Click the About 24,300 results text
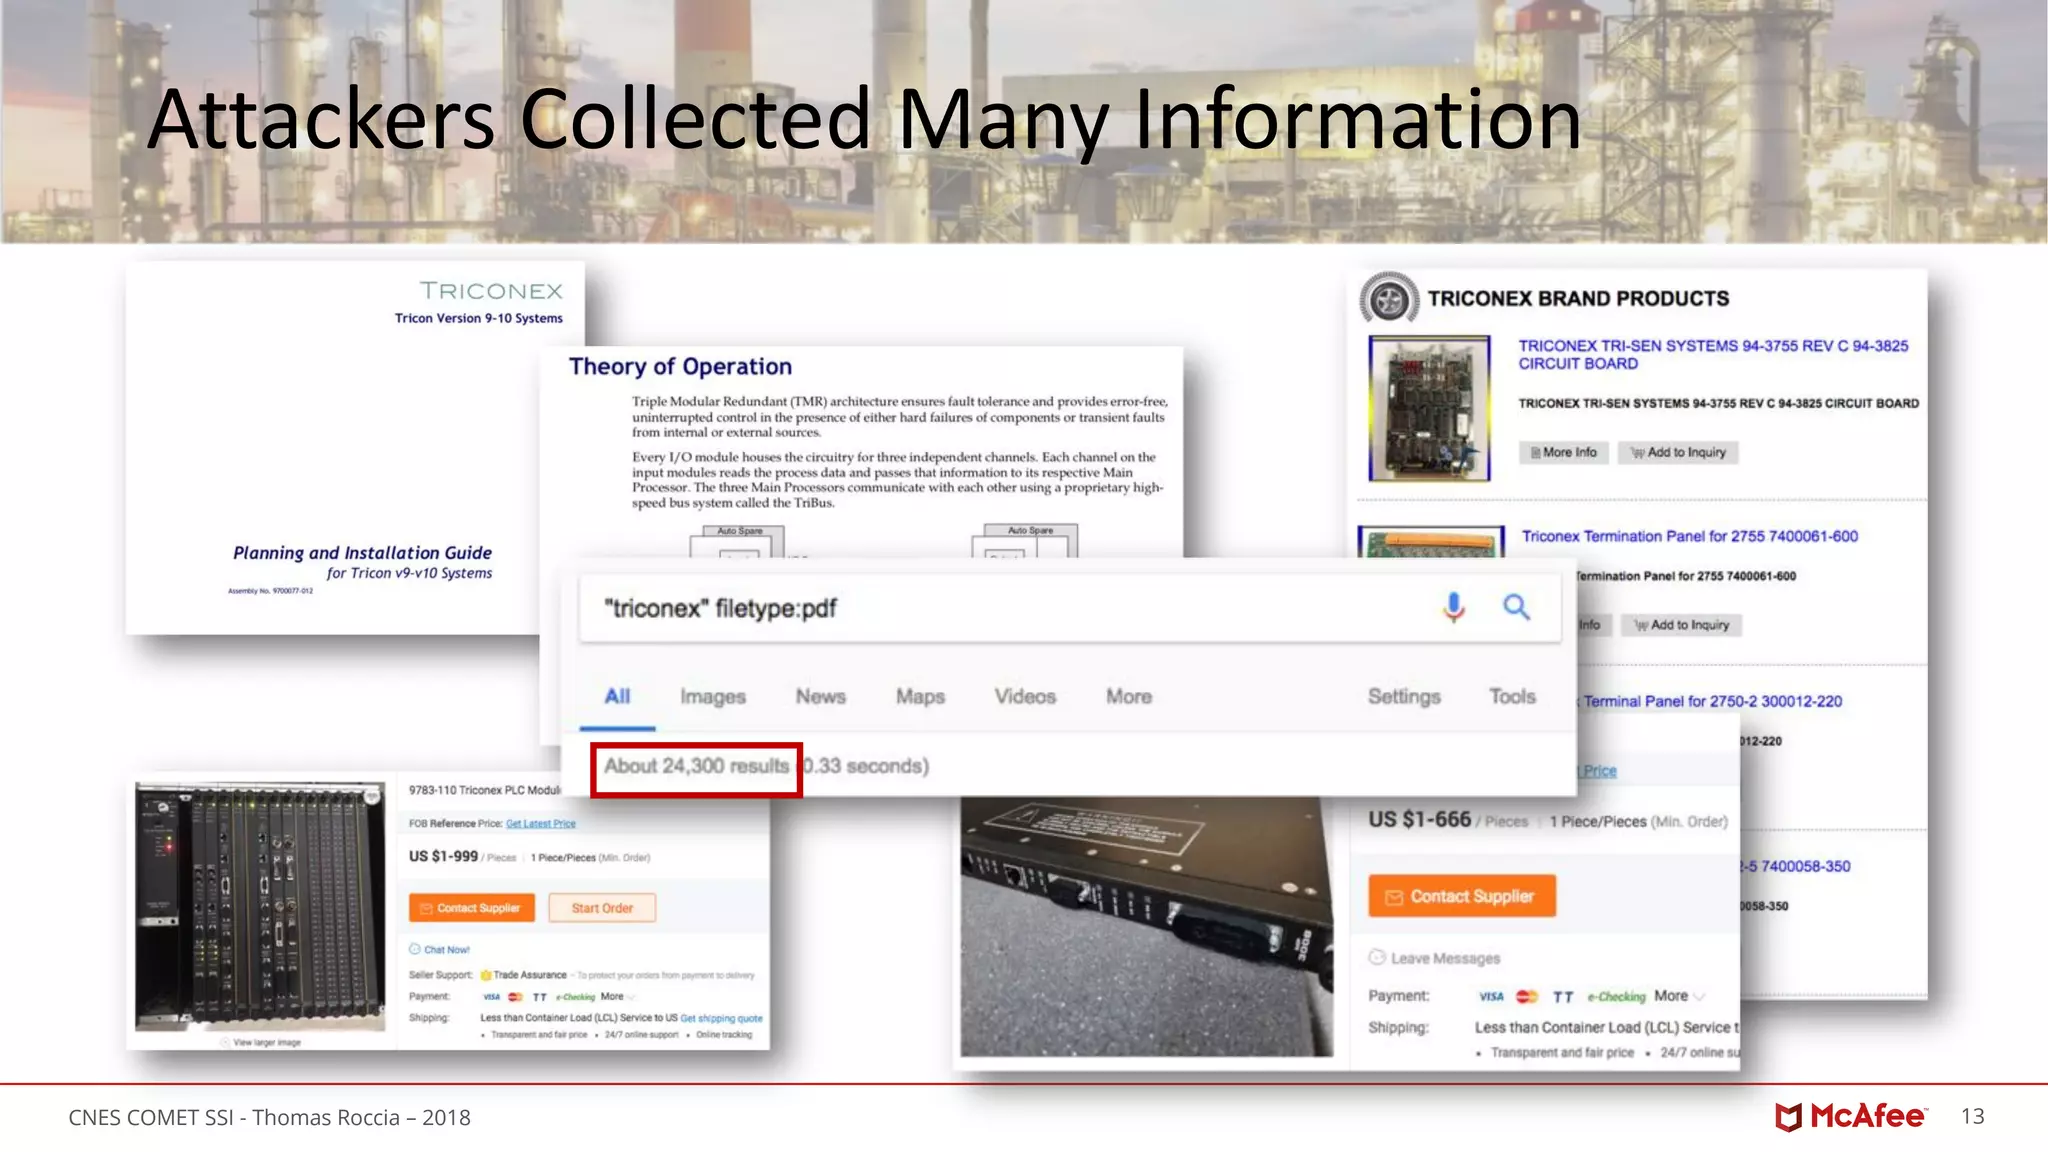The image size is (2048, 1152). coord(696,766)
